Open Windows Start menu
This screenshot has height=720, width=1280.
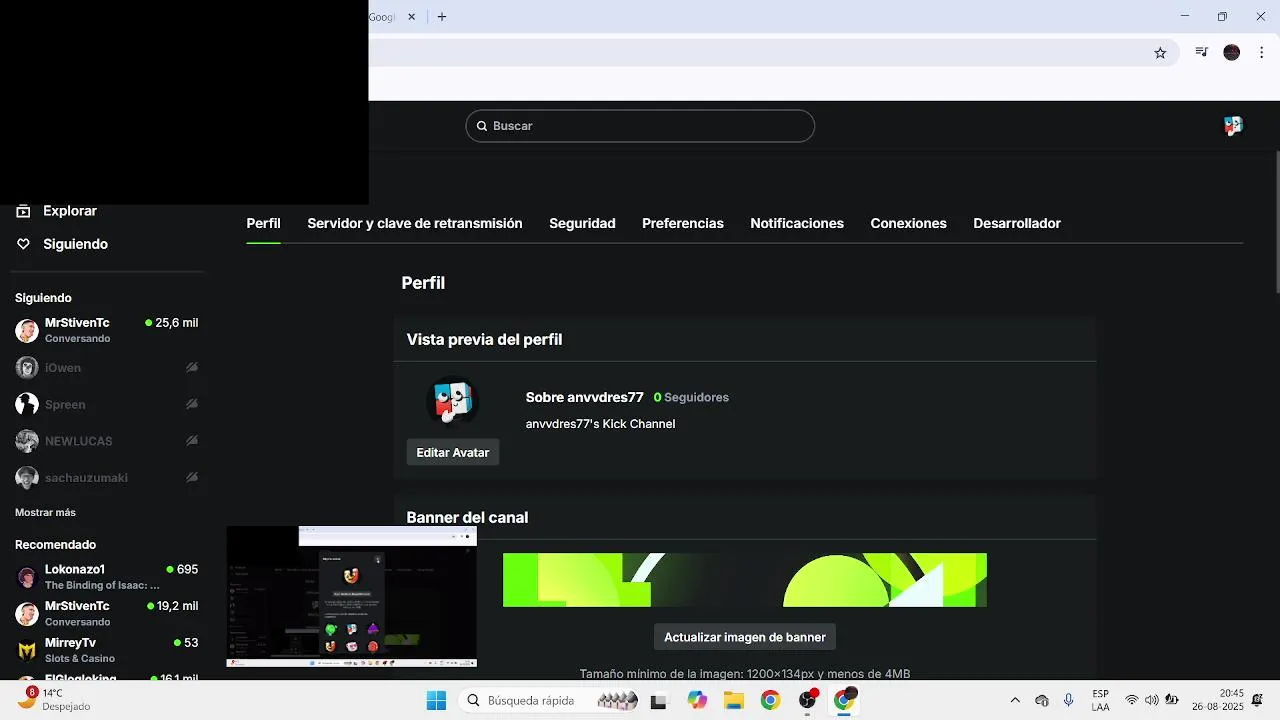pyautogui.click(x=437, y=700)
